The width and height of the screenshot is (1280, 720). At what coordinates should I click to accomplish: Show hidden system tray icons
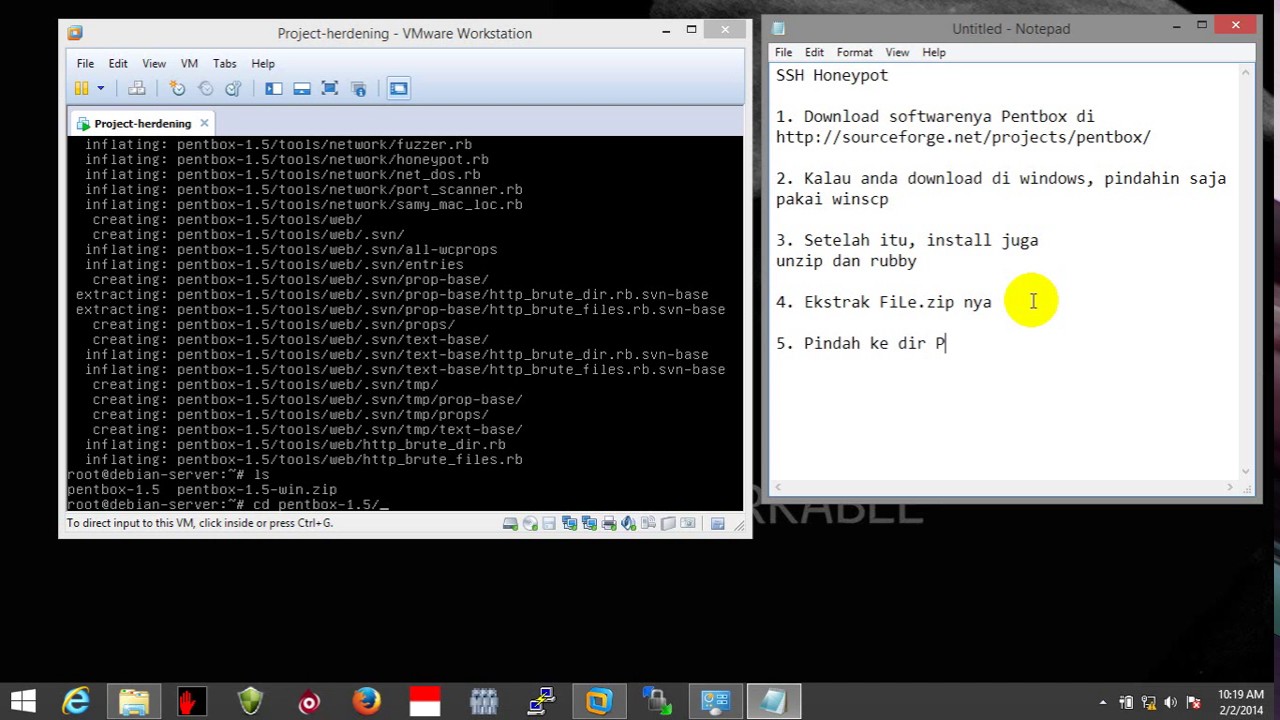click(1103, 702)
